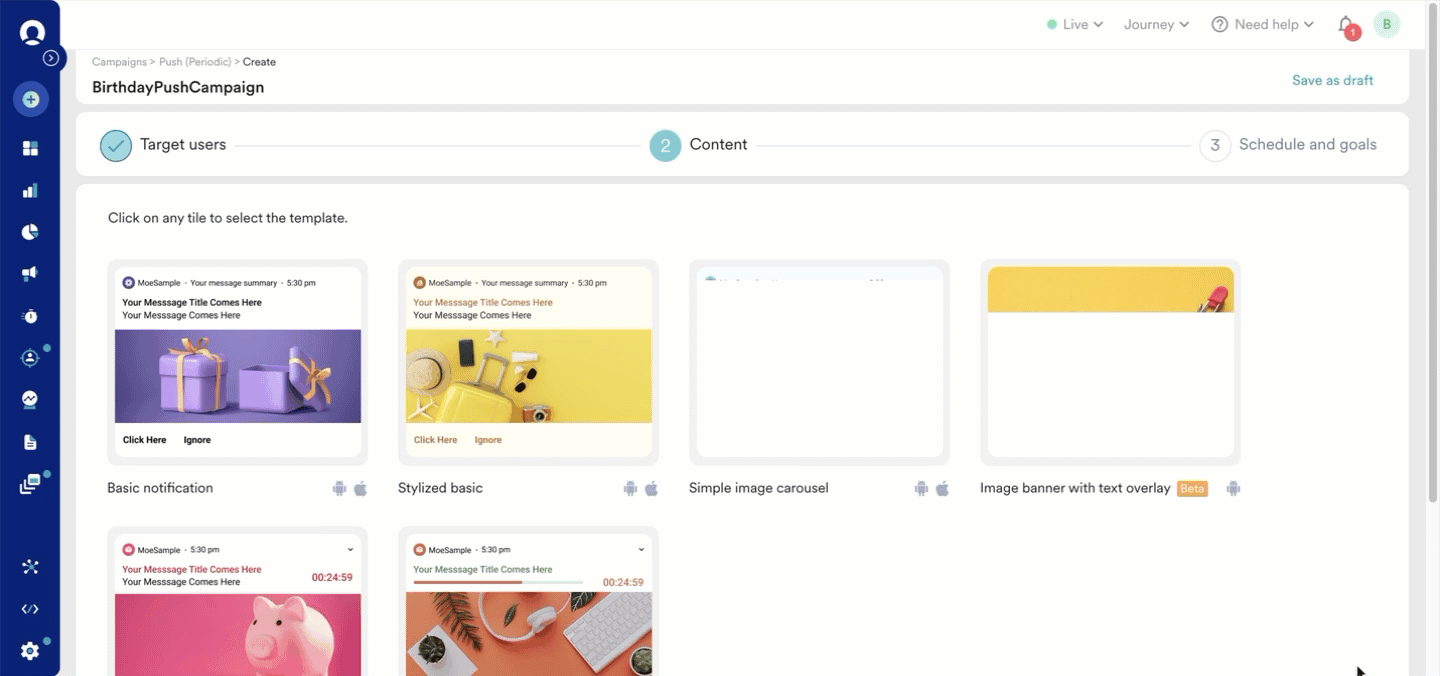
Task: Go to Campaigns breadcrumb
Action: [x=119, y=62]
